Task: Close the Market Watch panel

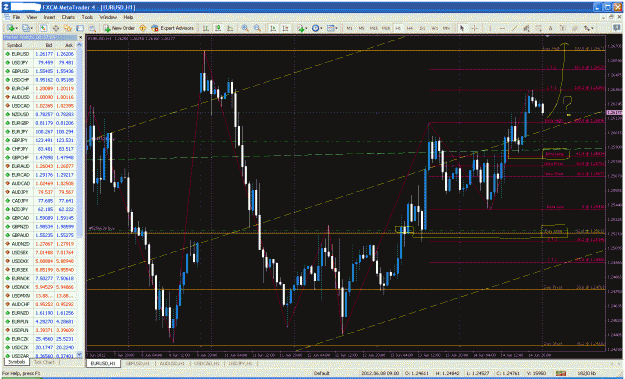Action: pyautogui.click(x=80, y=37)
